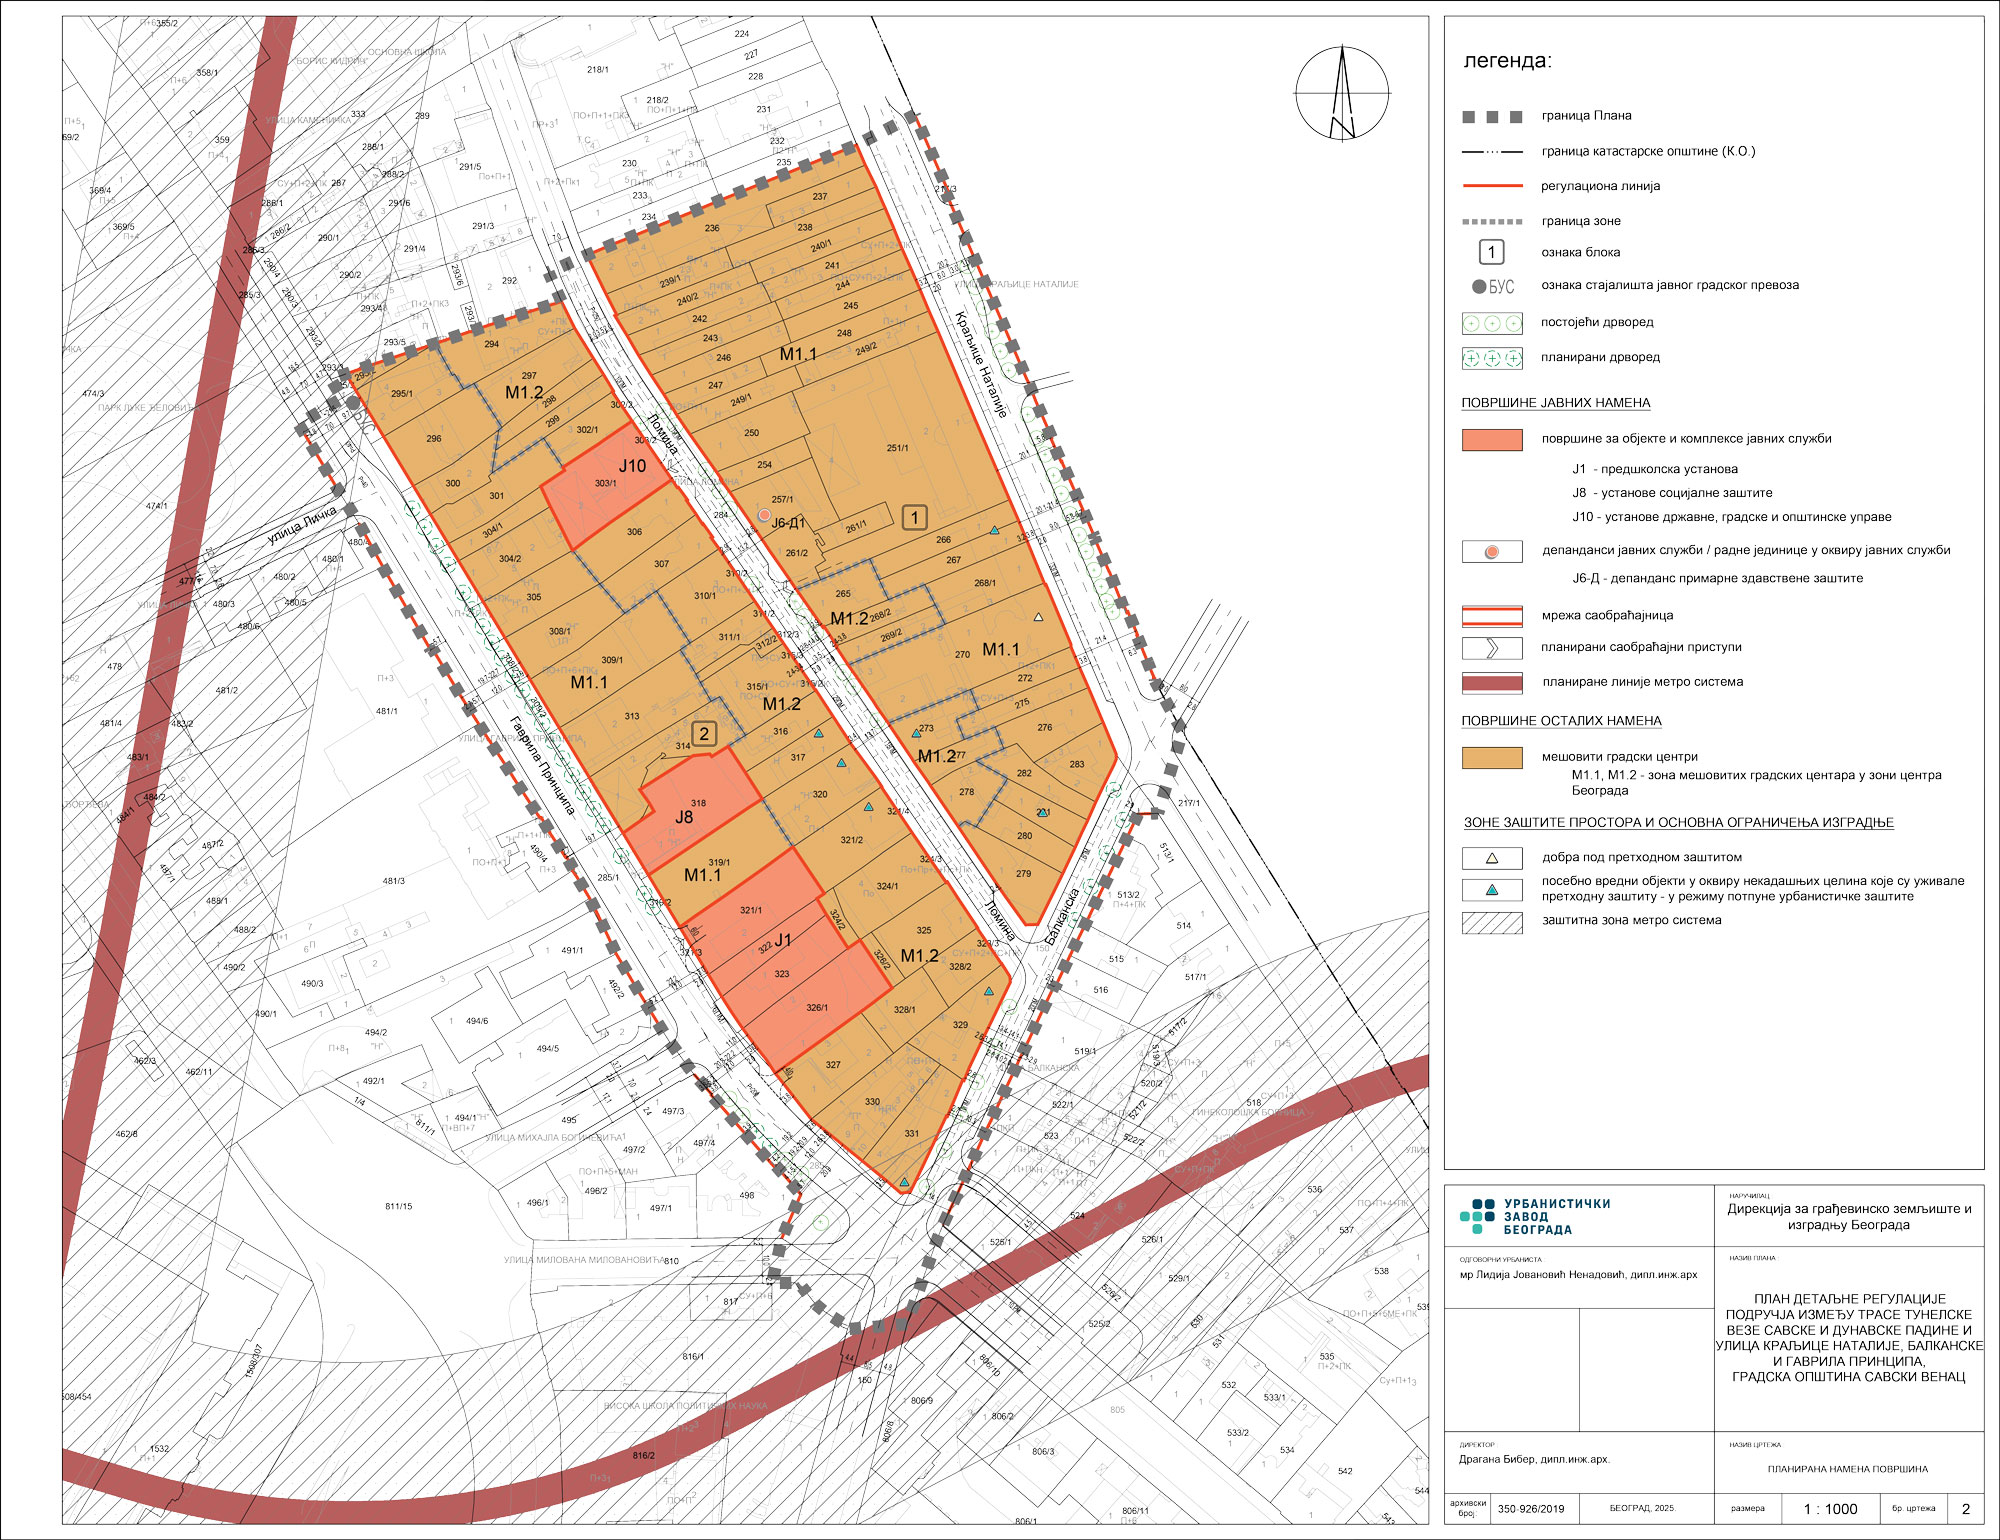
Task: Click the north arrow compass symbol
Action: click(1342, 93)
